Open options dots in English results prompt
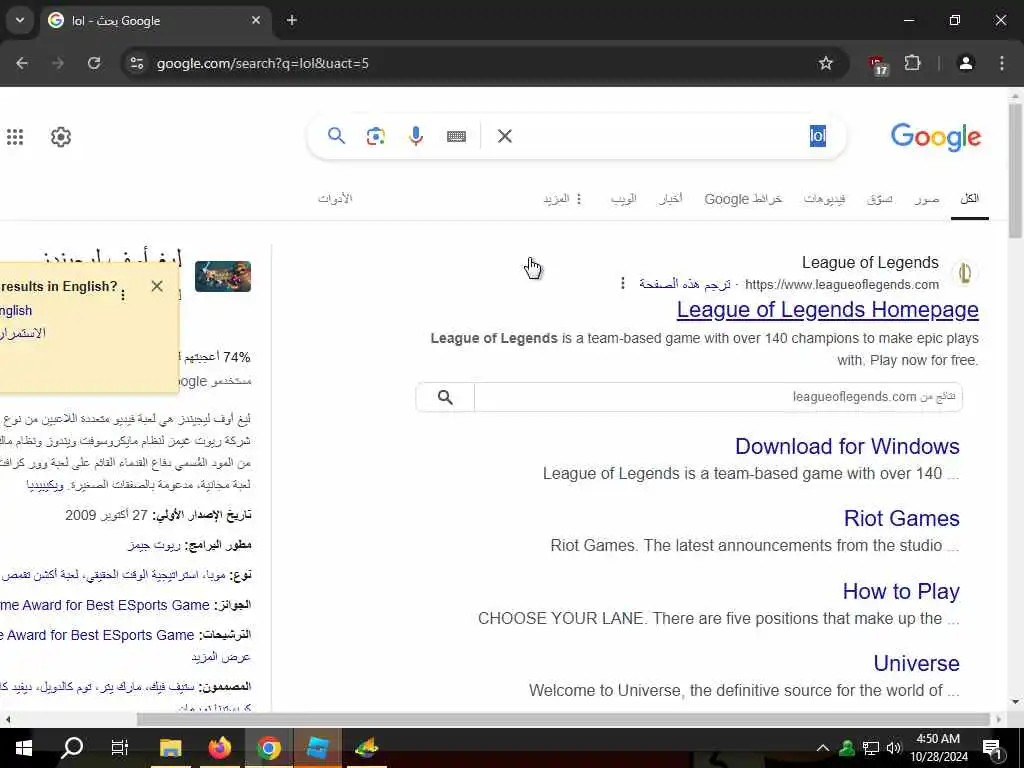Viewport: 1024px width, 768px height. (x=123, y=295)
